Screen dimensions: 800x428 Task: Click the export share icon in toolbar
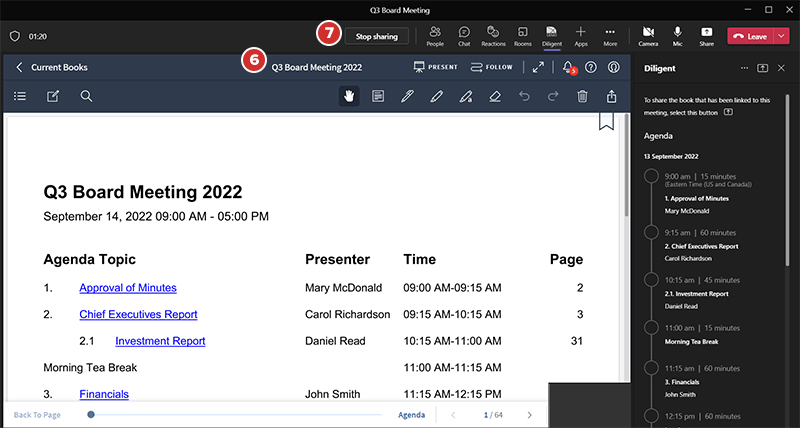pyautogui.click(x=612, y=96)
